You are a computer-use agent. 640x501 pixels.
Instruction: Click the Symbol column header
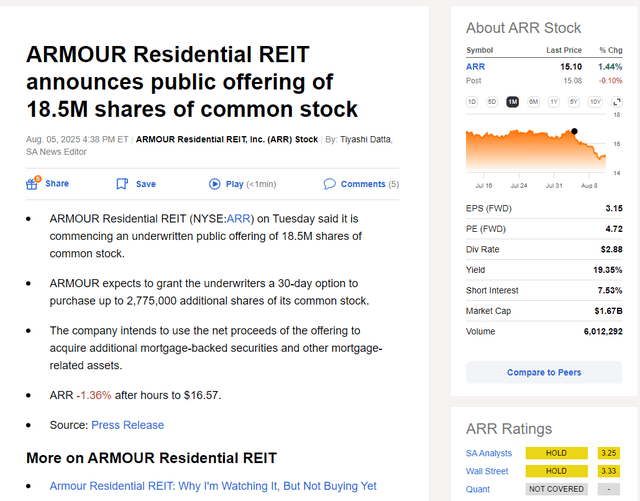click(x=480, y=50)
